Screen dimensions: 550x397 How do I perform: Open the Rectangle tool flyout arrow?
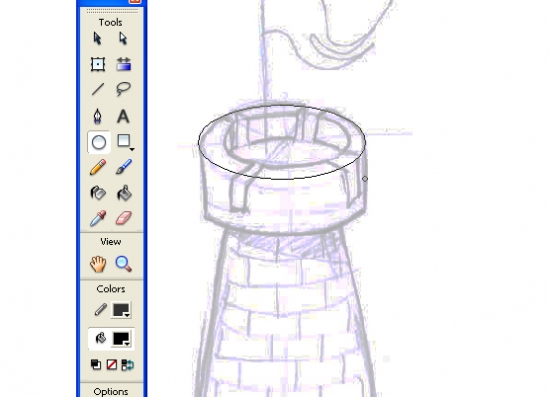coord(132,150)
